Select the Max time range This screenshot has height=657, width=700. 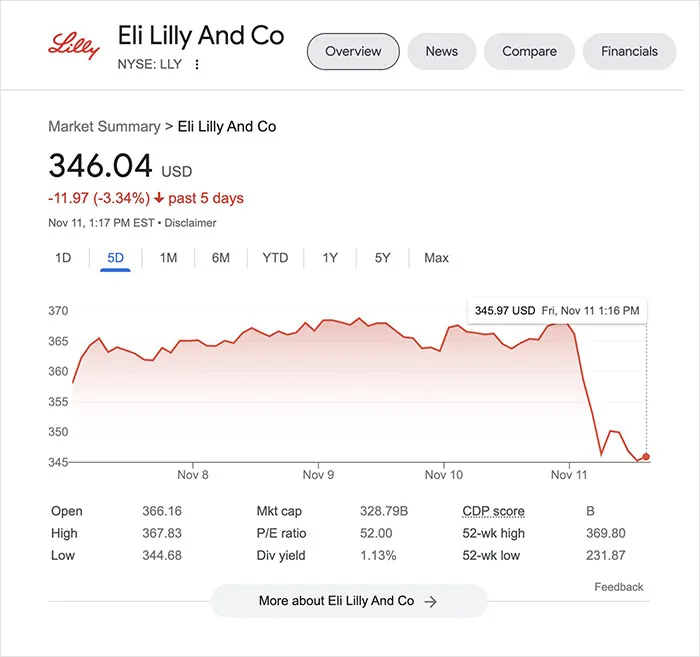[x=436, y=258]
